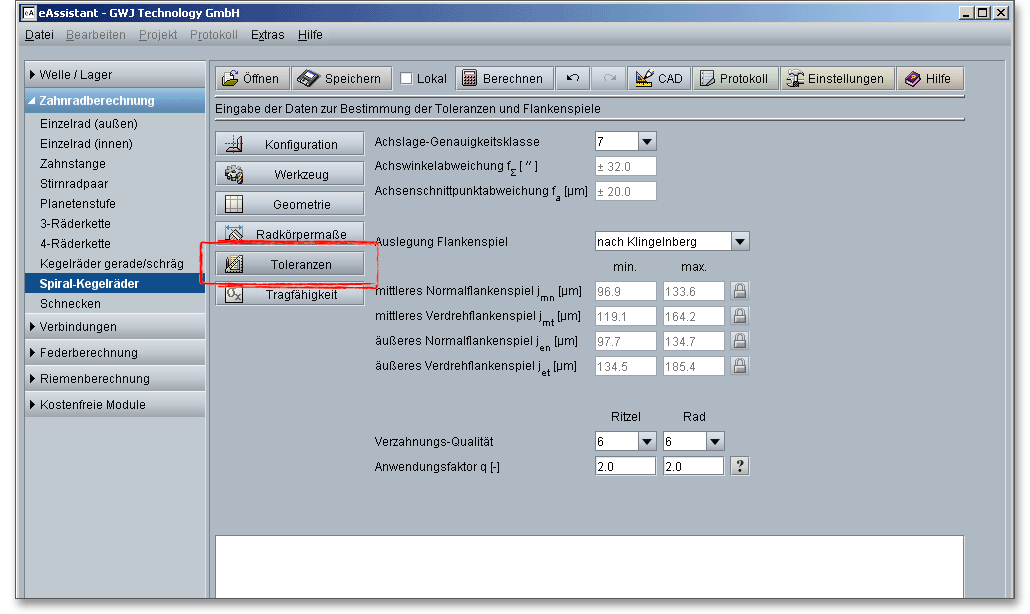Screen dimensions: 1030x614
Task: Click Anwendungsfaktor q Ritzel input field
Action: pyautogui.click(x=625, y=466)
